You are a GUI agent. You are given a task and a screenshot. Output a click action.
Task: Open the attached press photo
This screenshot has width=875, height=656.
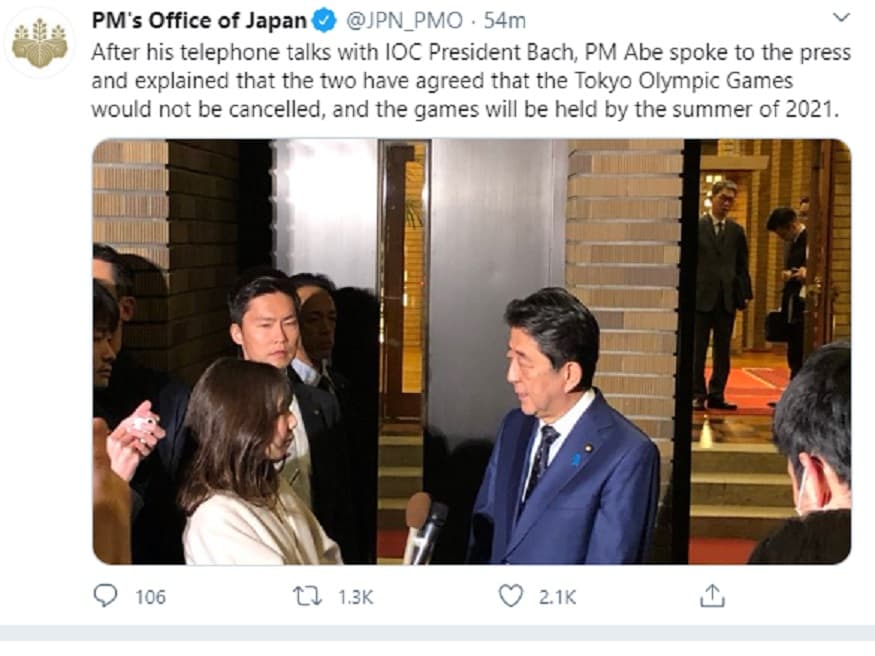pyautogui.click(x=472, y=351)
